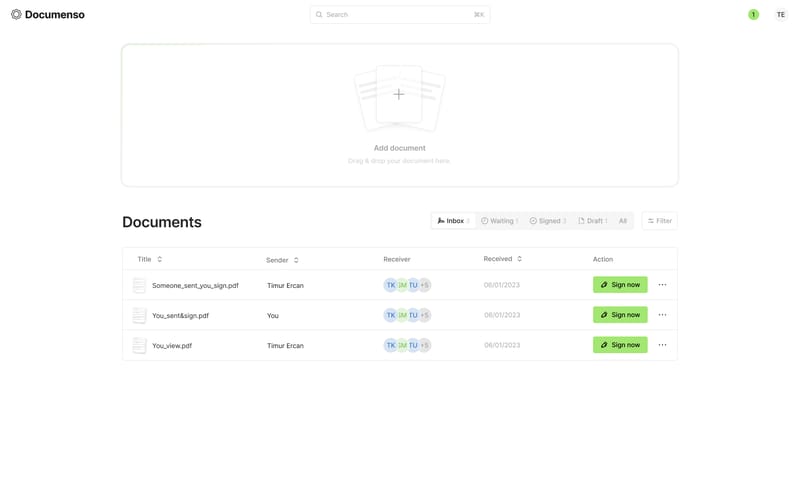Open Someone_sent_you_sign.pdf document title

pos(195,286)
